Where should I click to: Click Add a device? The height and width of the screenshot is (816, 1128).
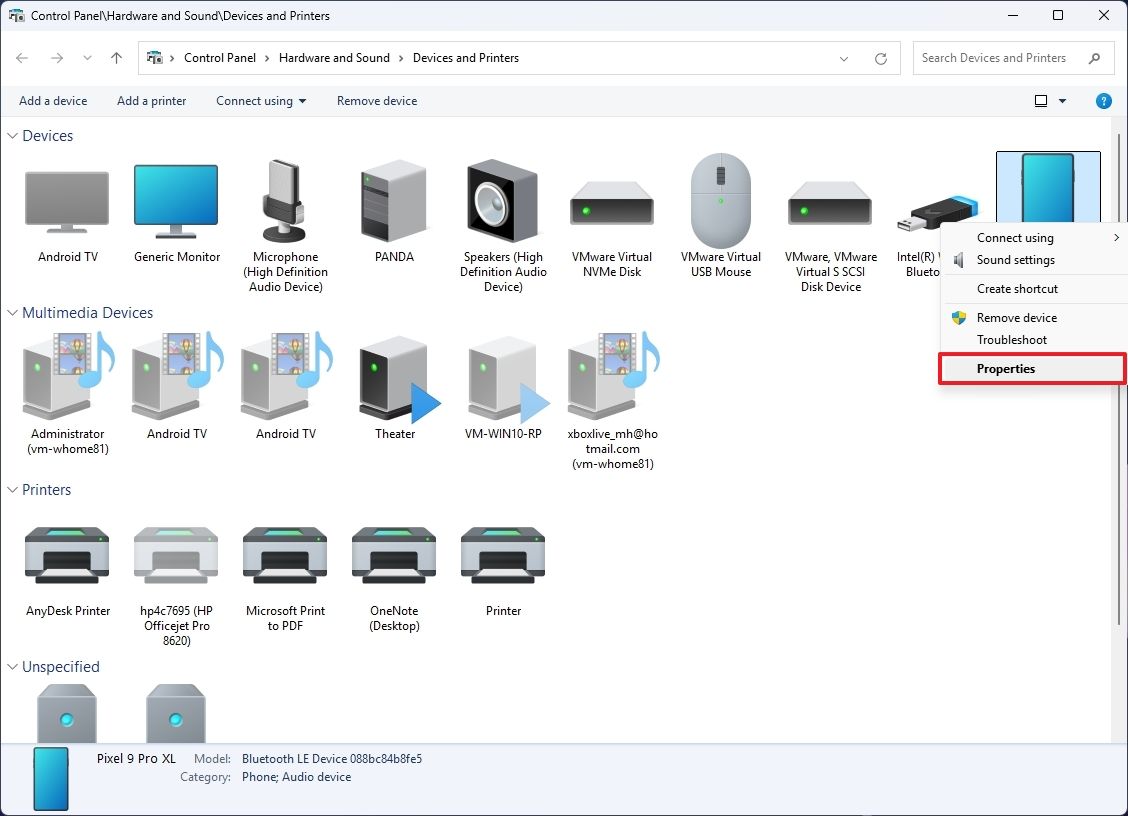pos(53,100)
